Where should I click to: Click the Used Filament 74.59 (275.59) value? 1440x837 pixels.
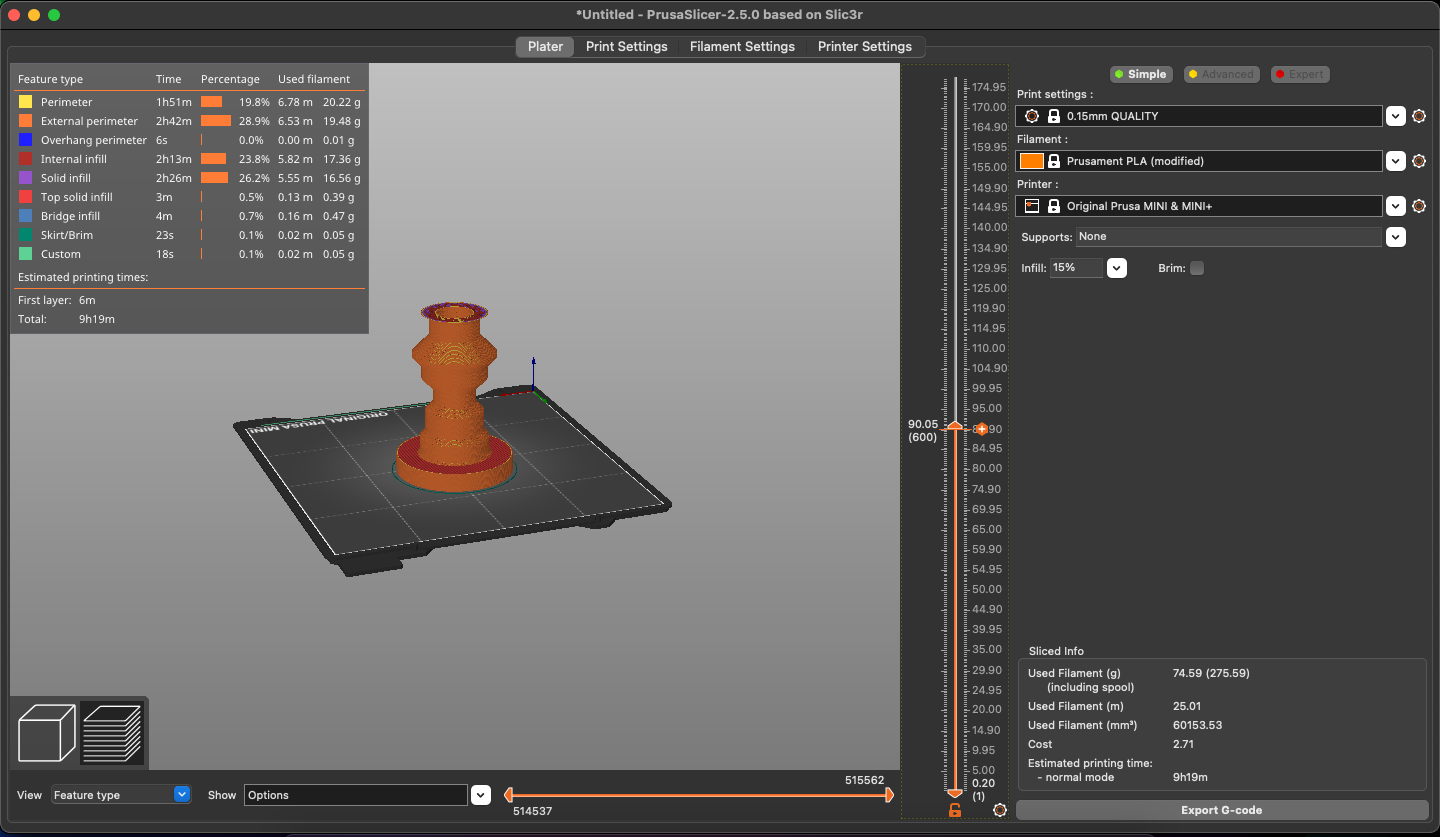(x=1211, y=673)
